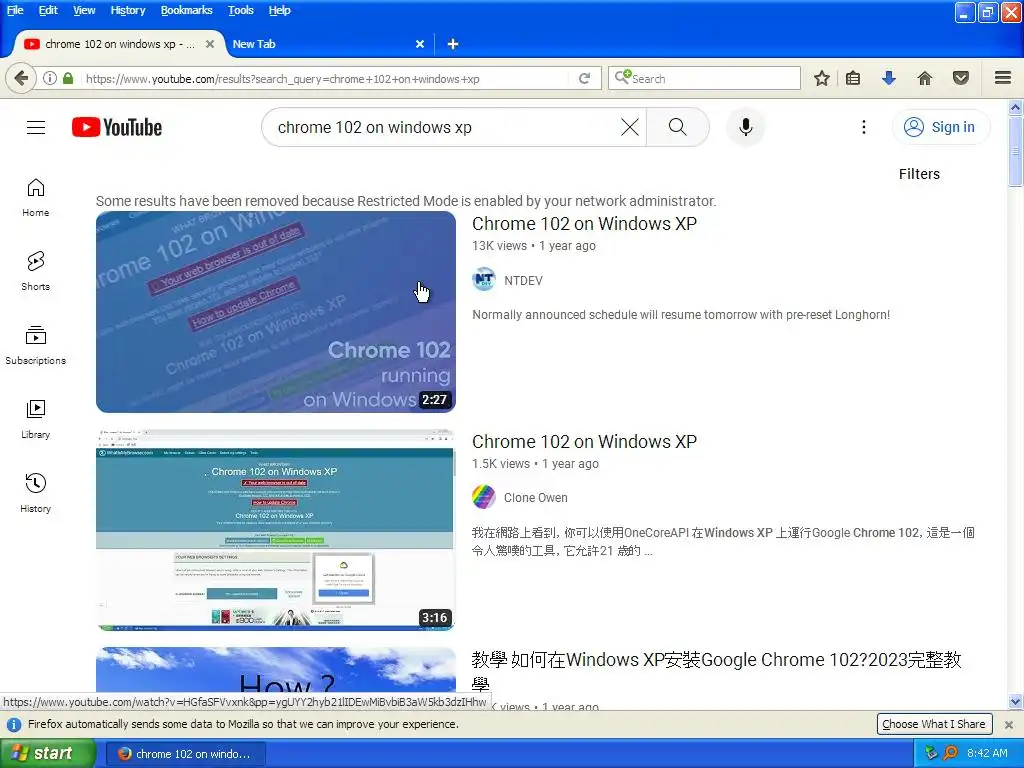
Task: Click into the YouTube search text field
Action: click(x=444, y=127)
